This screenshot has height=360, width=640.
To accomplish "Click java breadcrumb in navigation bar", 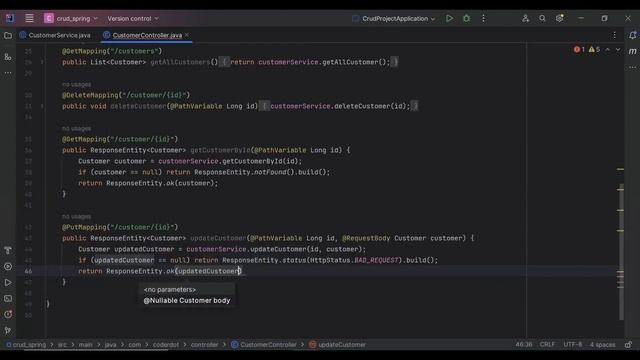I will pyautogui.click(x=111, y=344).
